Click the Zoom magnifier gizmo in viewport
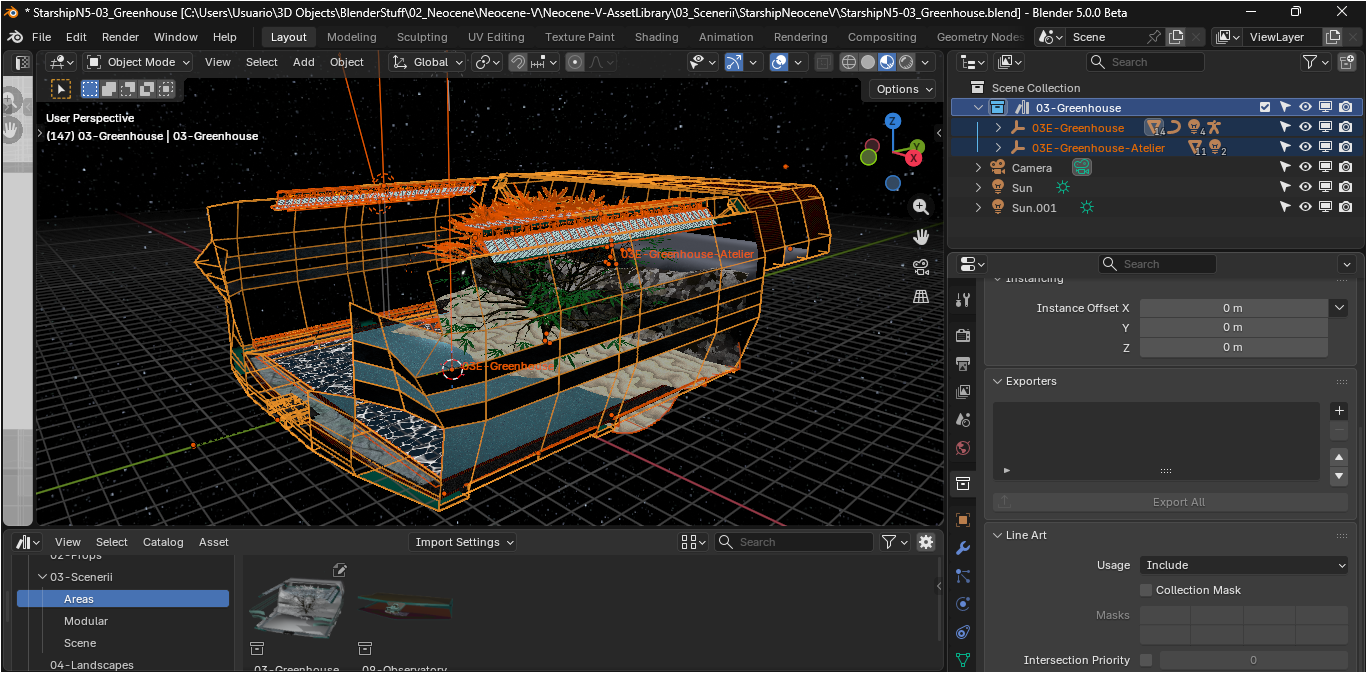Screen dimensions: 1367x673 (x=921, y=207)
